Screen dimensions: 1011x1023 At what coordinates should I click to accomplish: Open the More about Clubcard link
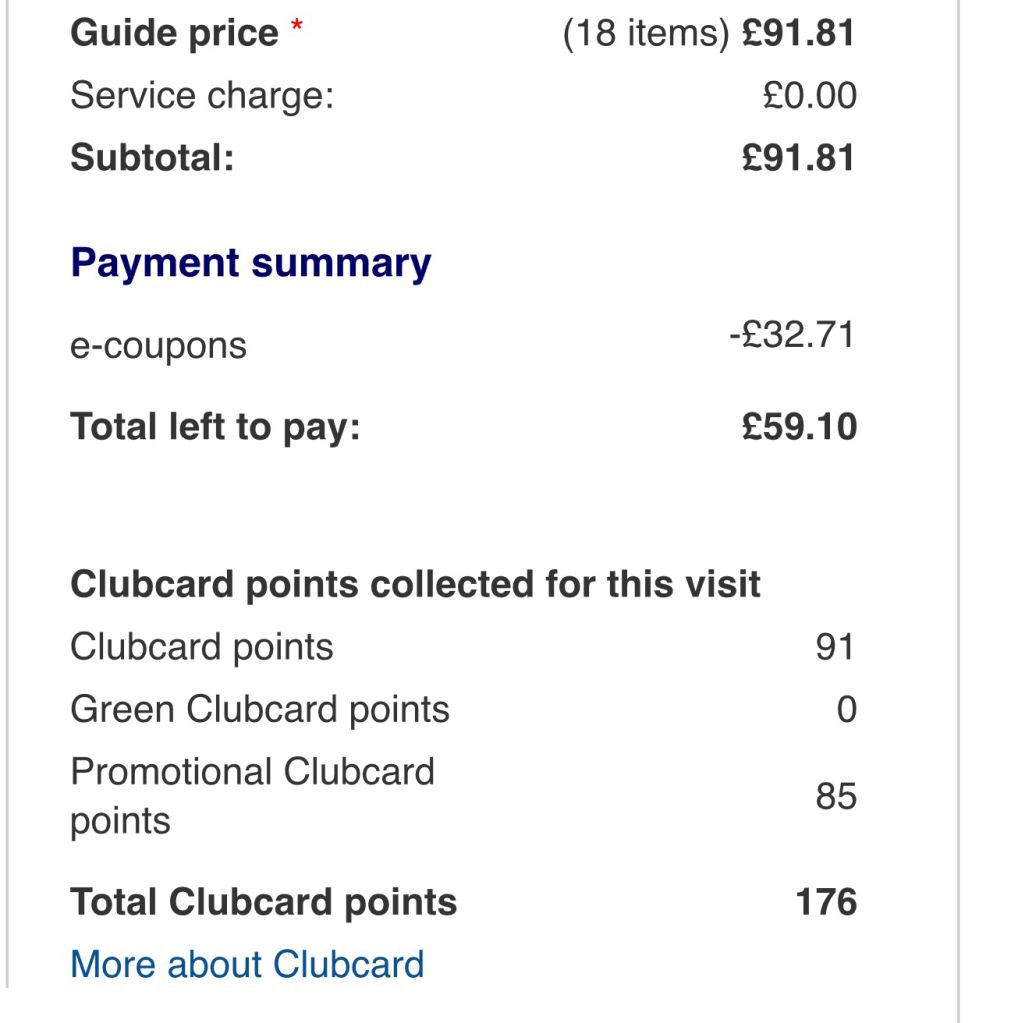[x=247, y=964]
